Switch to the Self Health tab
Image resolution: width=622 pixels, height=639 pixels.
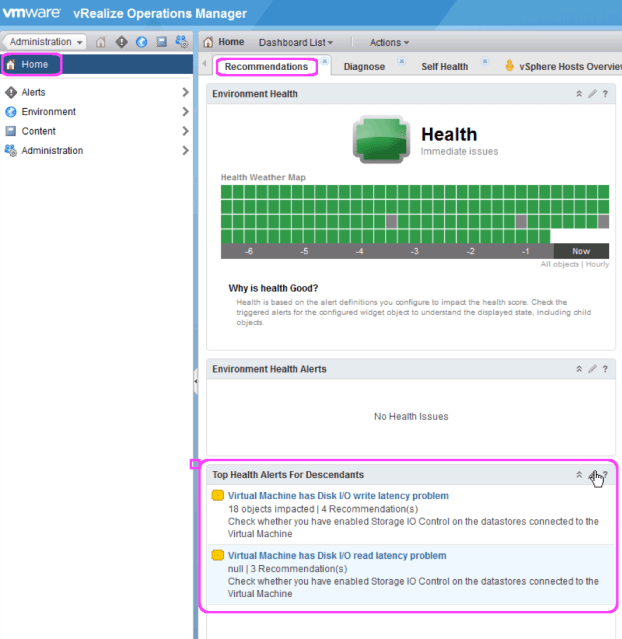coord(444,67)
